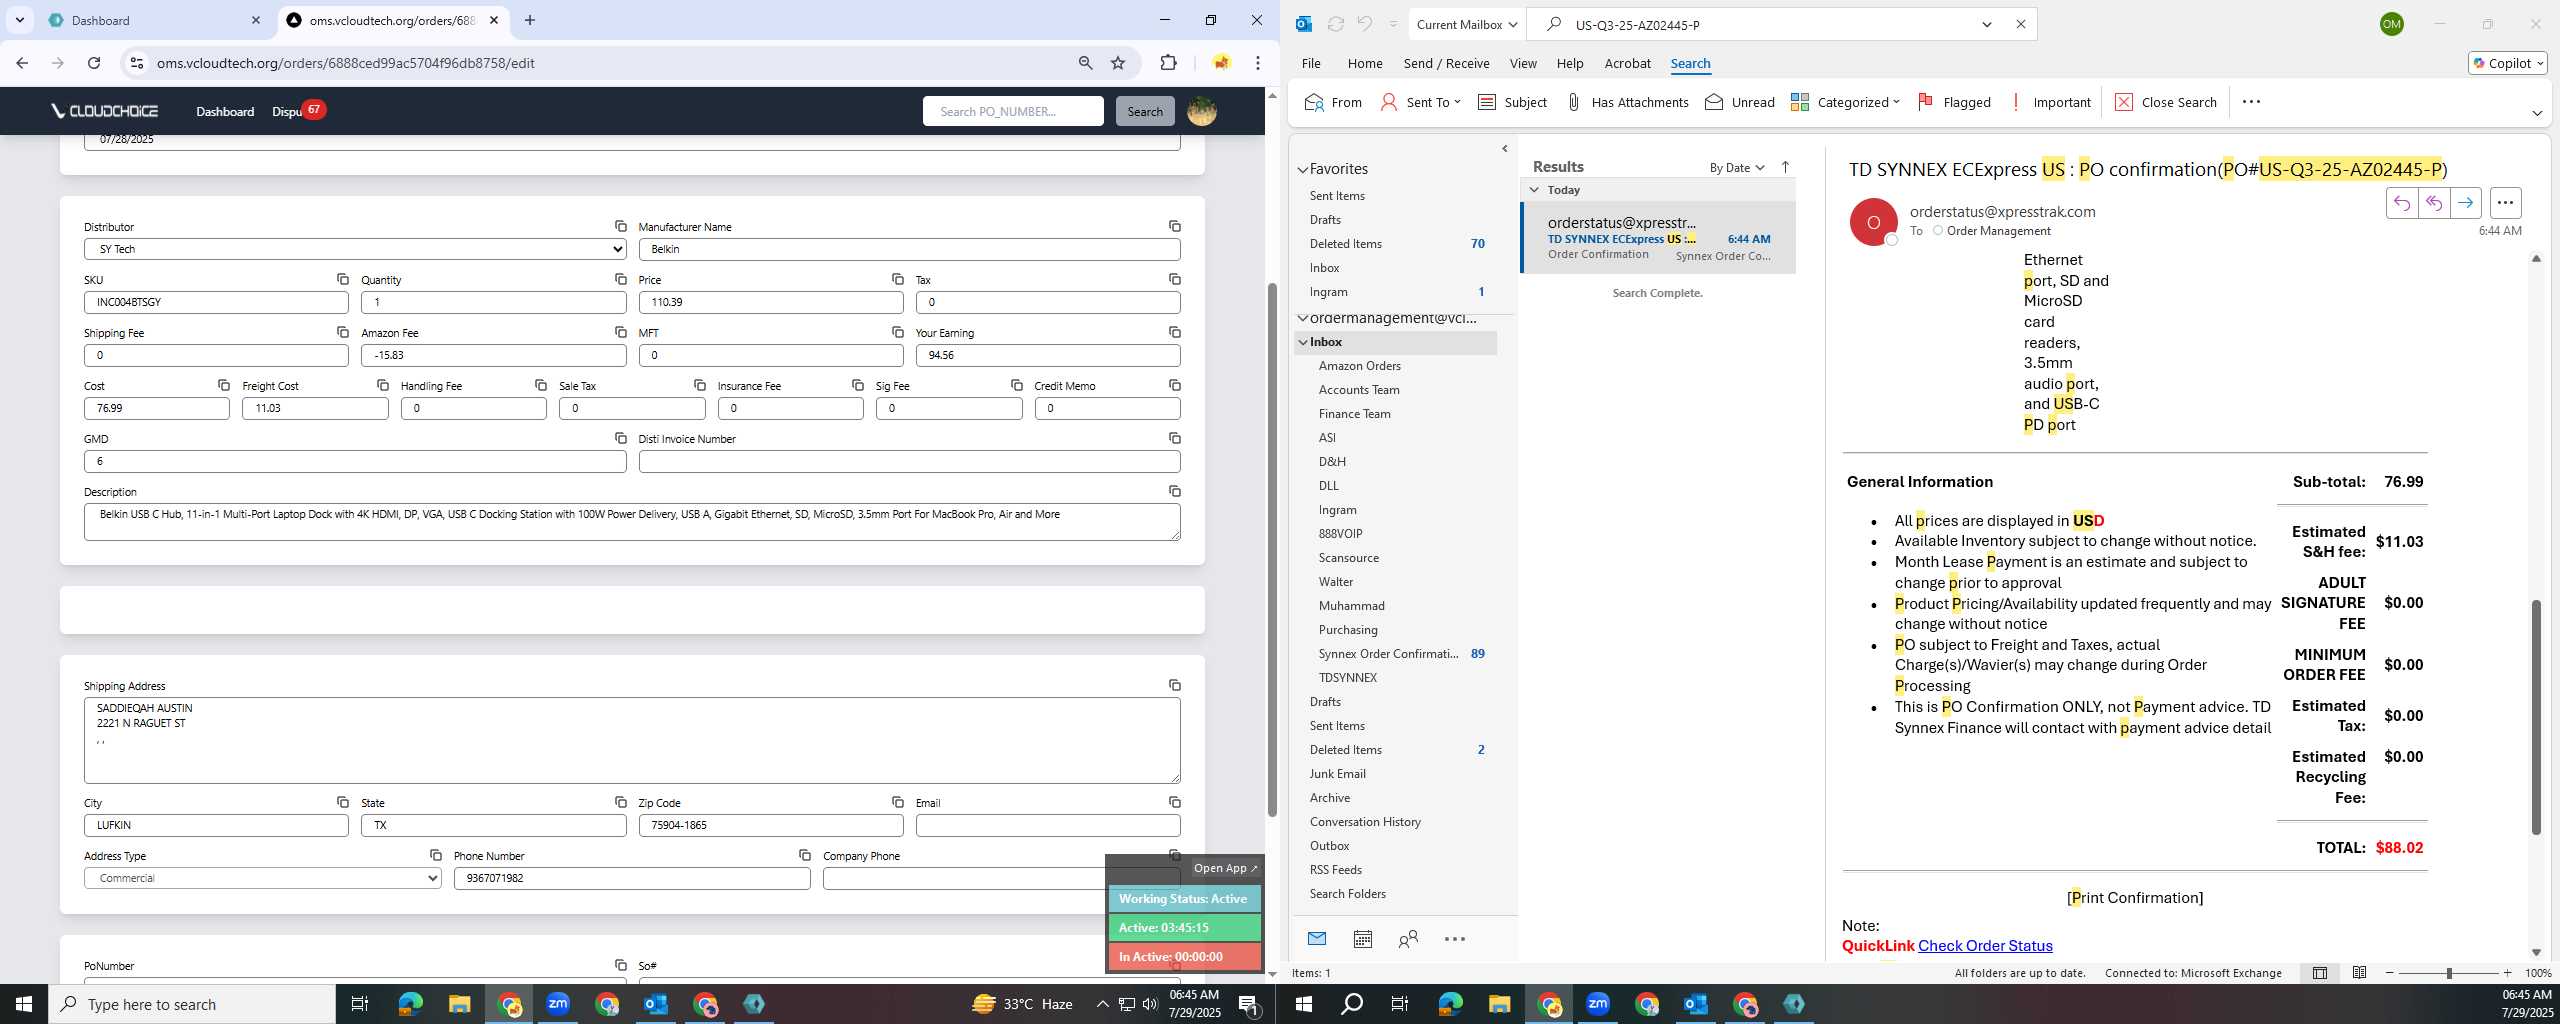Copy the Phone Number value
2560x1024 pixels.
[x=804, y=855]
